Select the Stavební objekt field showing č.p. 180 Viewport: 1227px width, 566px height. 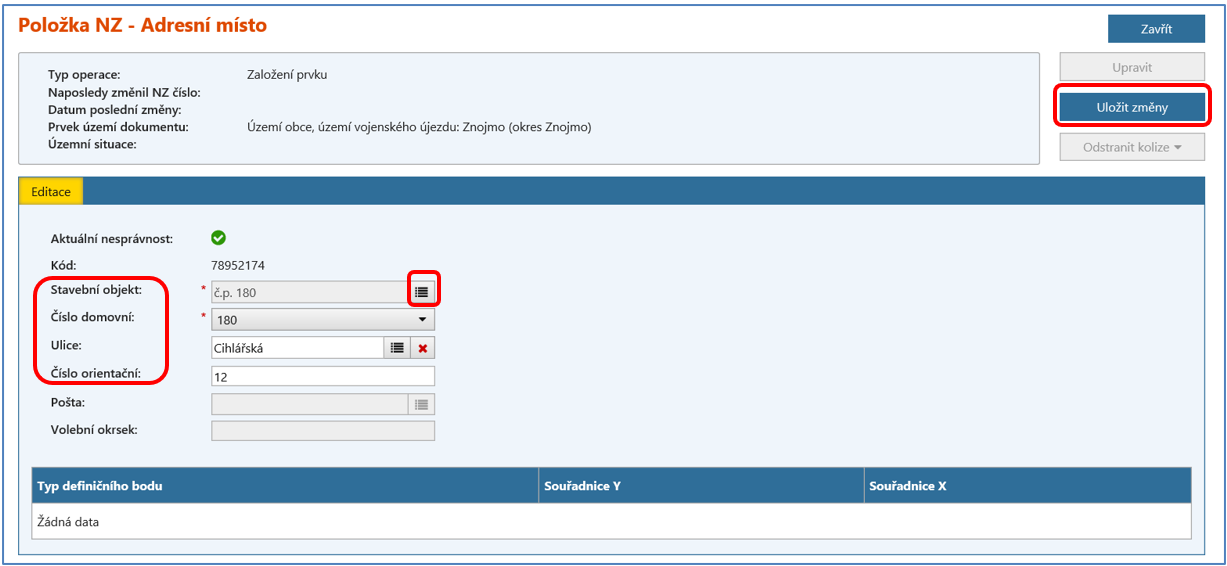(308, 292)
